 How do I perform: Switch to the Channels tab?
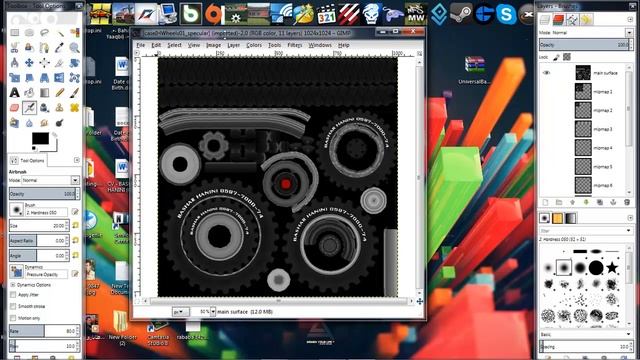click(558, 19)
